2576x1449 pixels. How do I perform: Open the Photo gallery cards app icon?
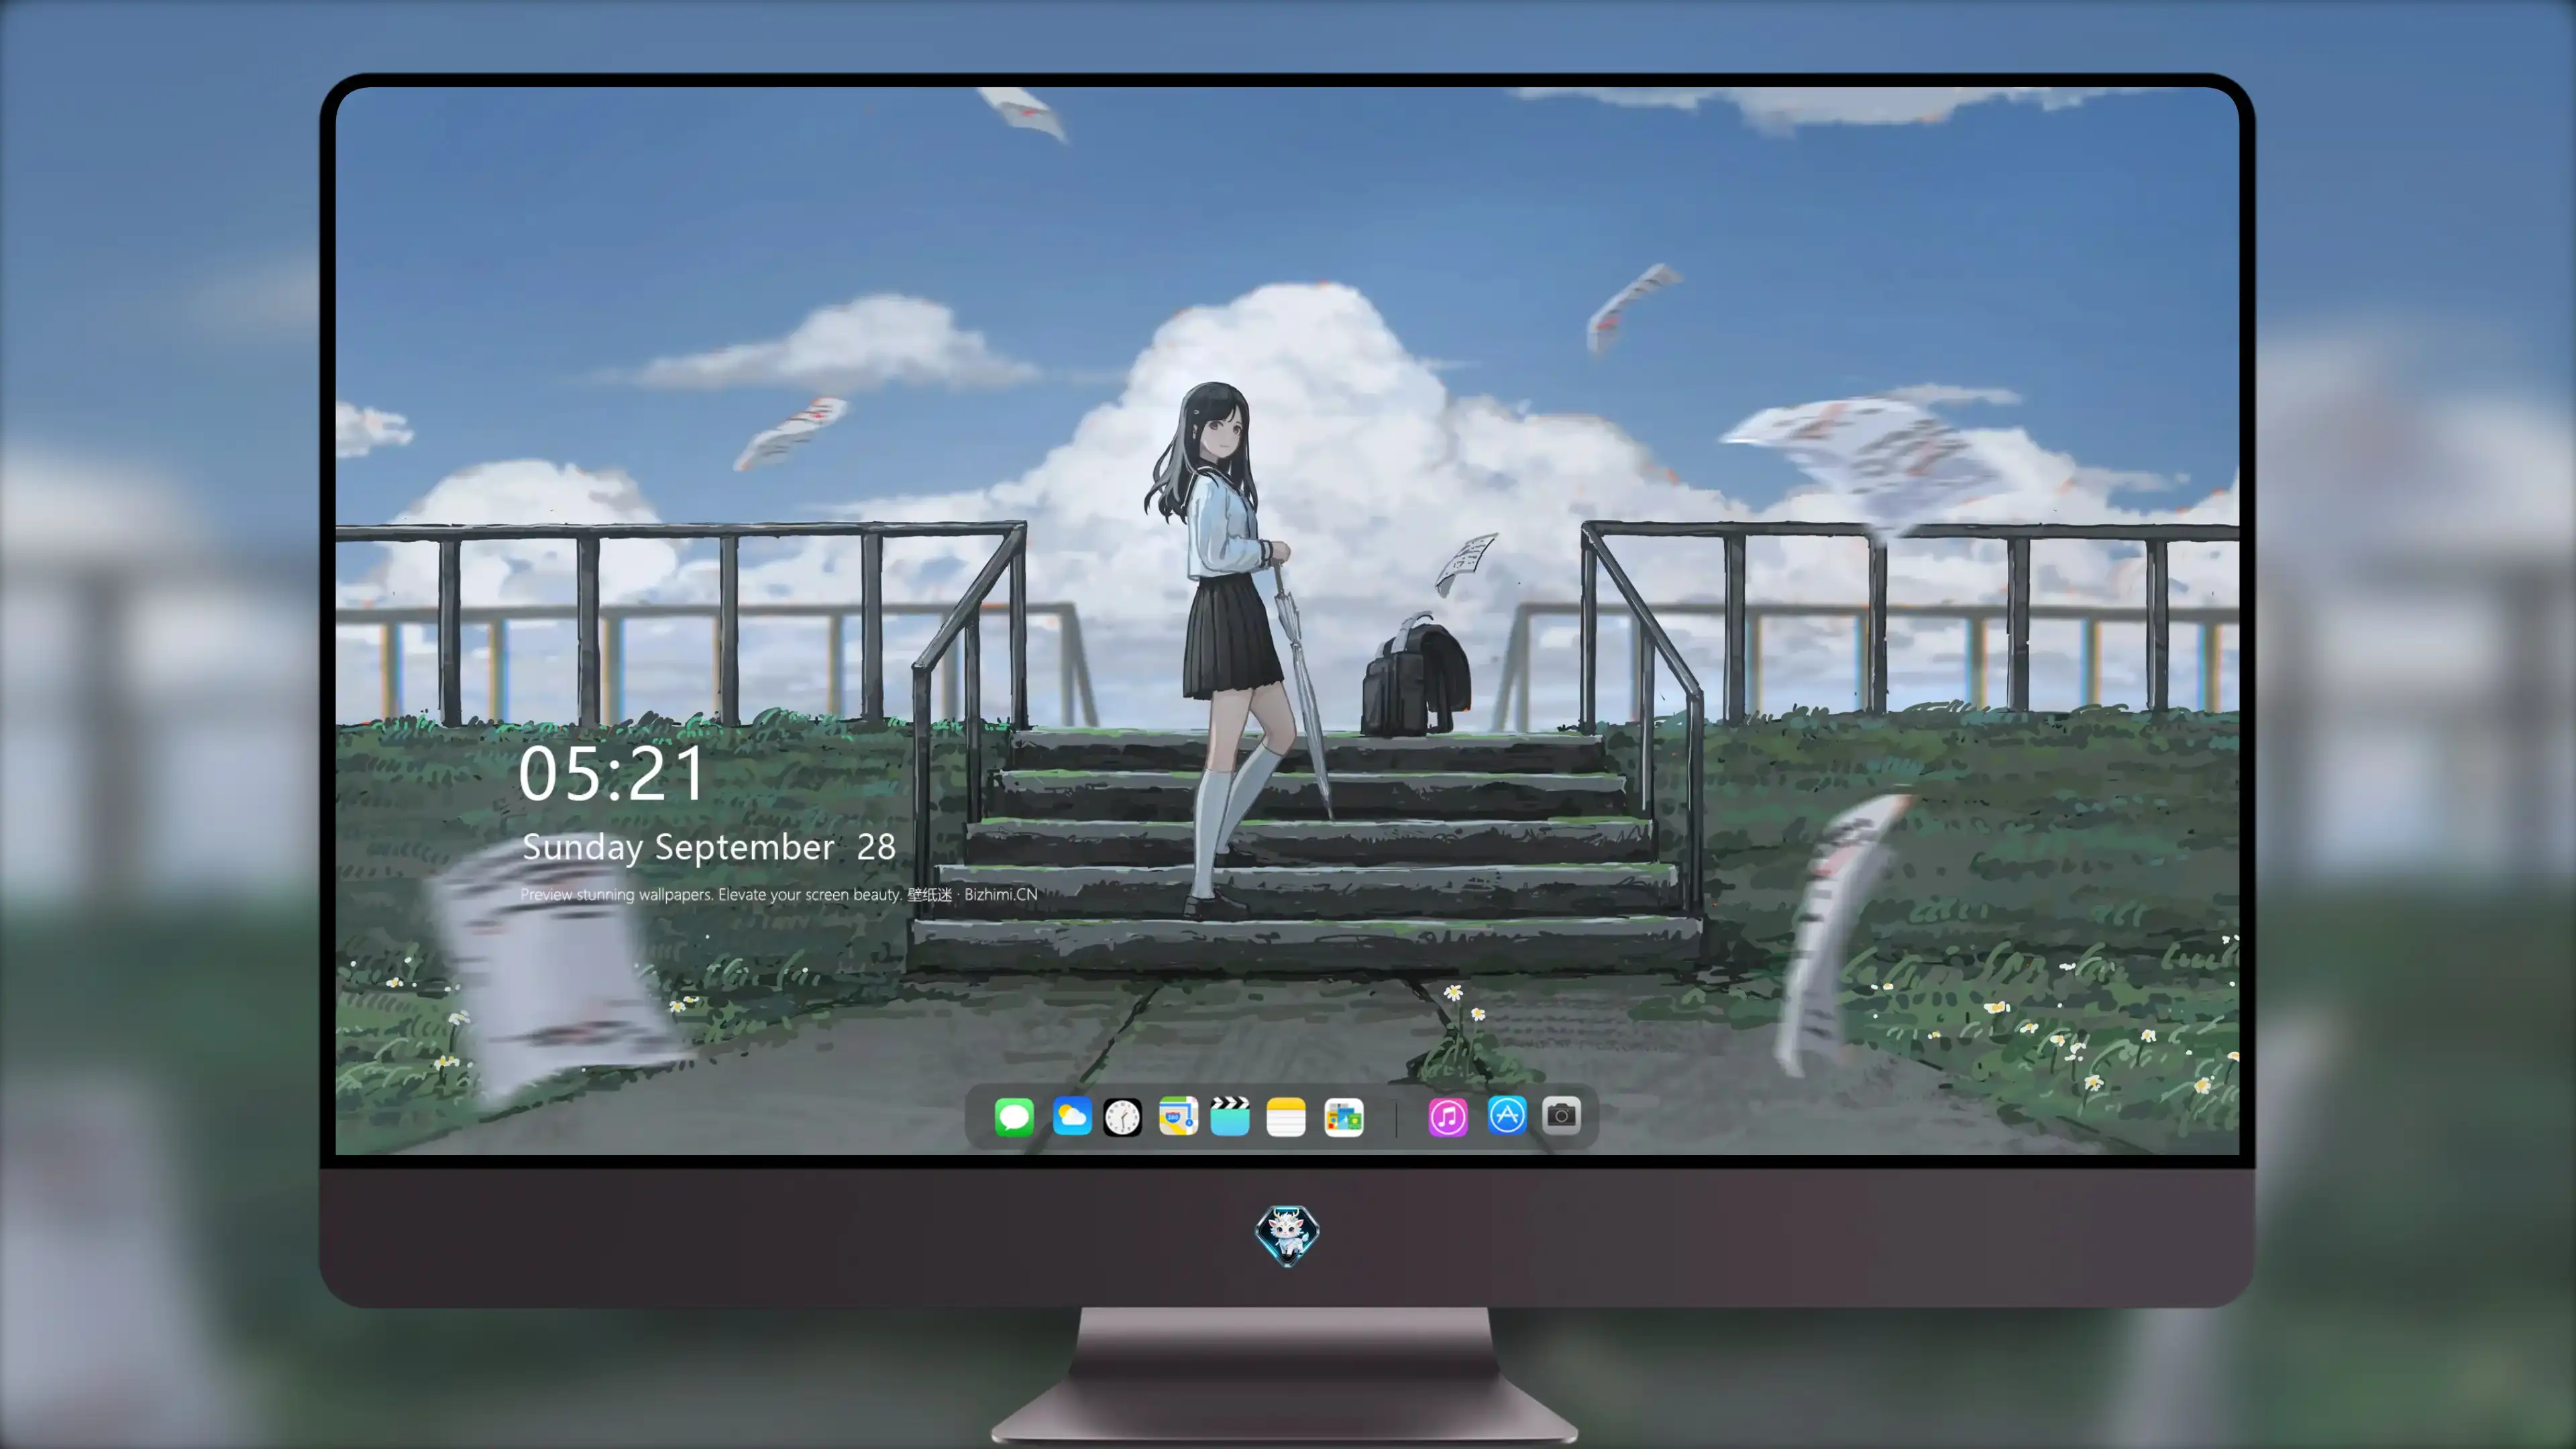(1344, 1117)
